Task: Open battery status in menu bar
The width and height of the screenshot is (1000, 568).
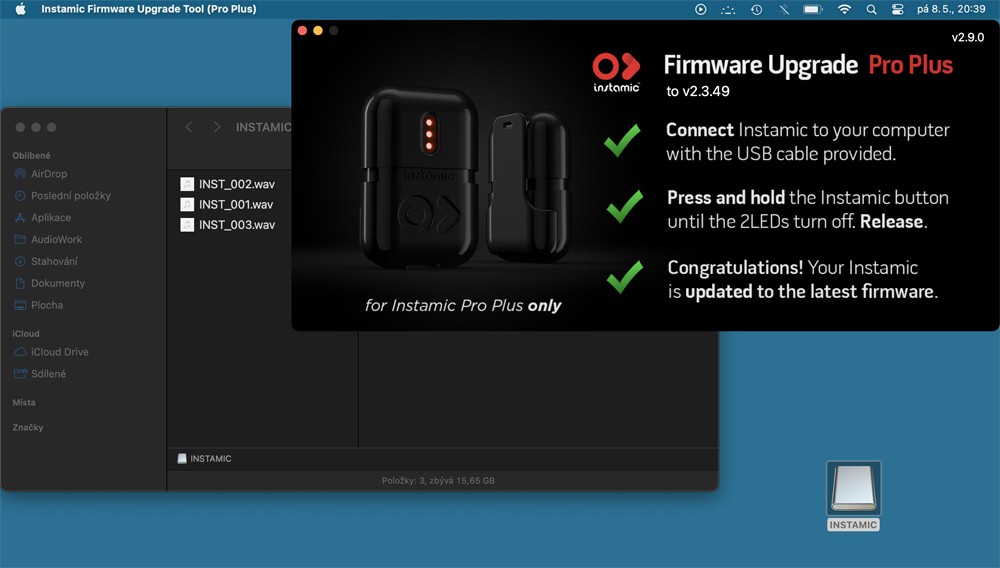Action: click(x=812, y=9)
